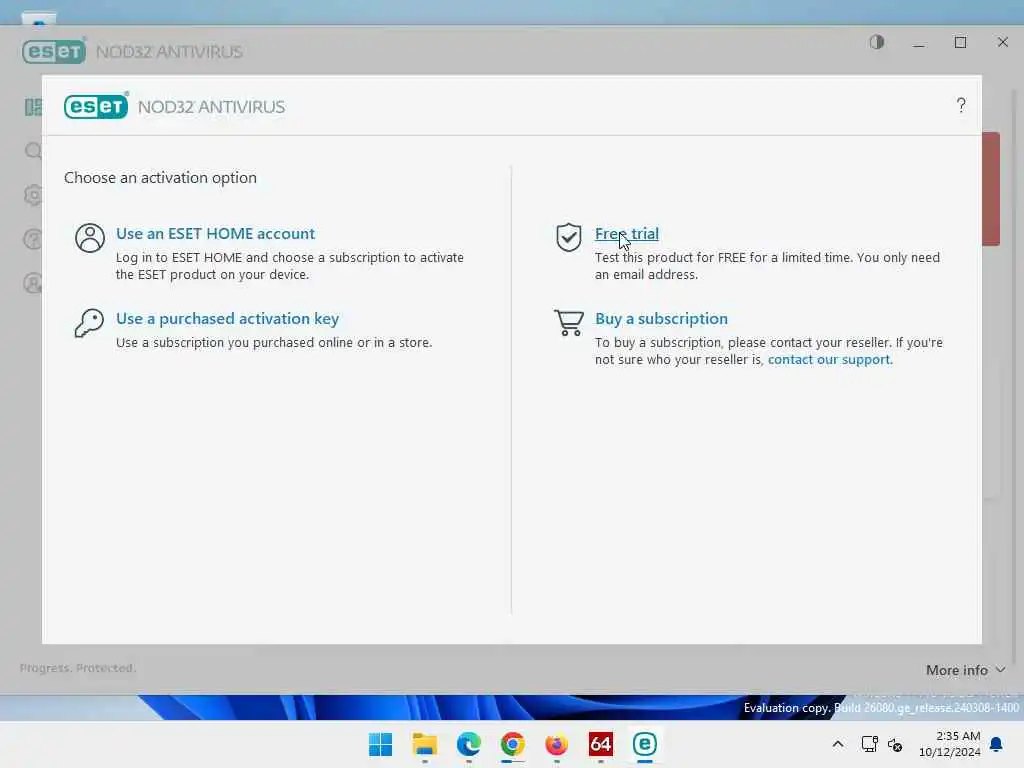Launch Microsoft Edge from the taskbar

(x=469, y=744)
